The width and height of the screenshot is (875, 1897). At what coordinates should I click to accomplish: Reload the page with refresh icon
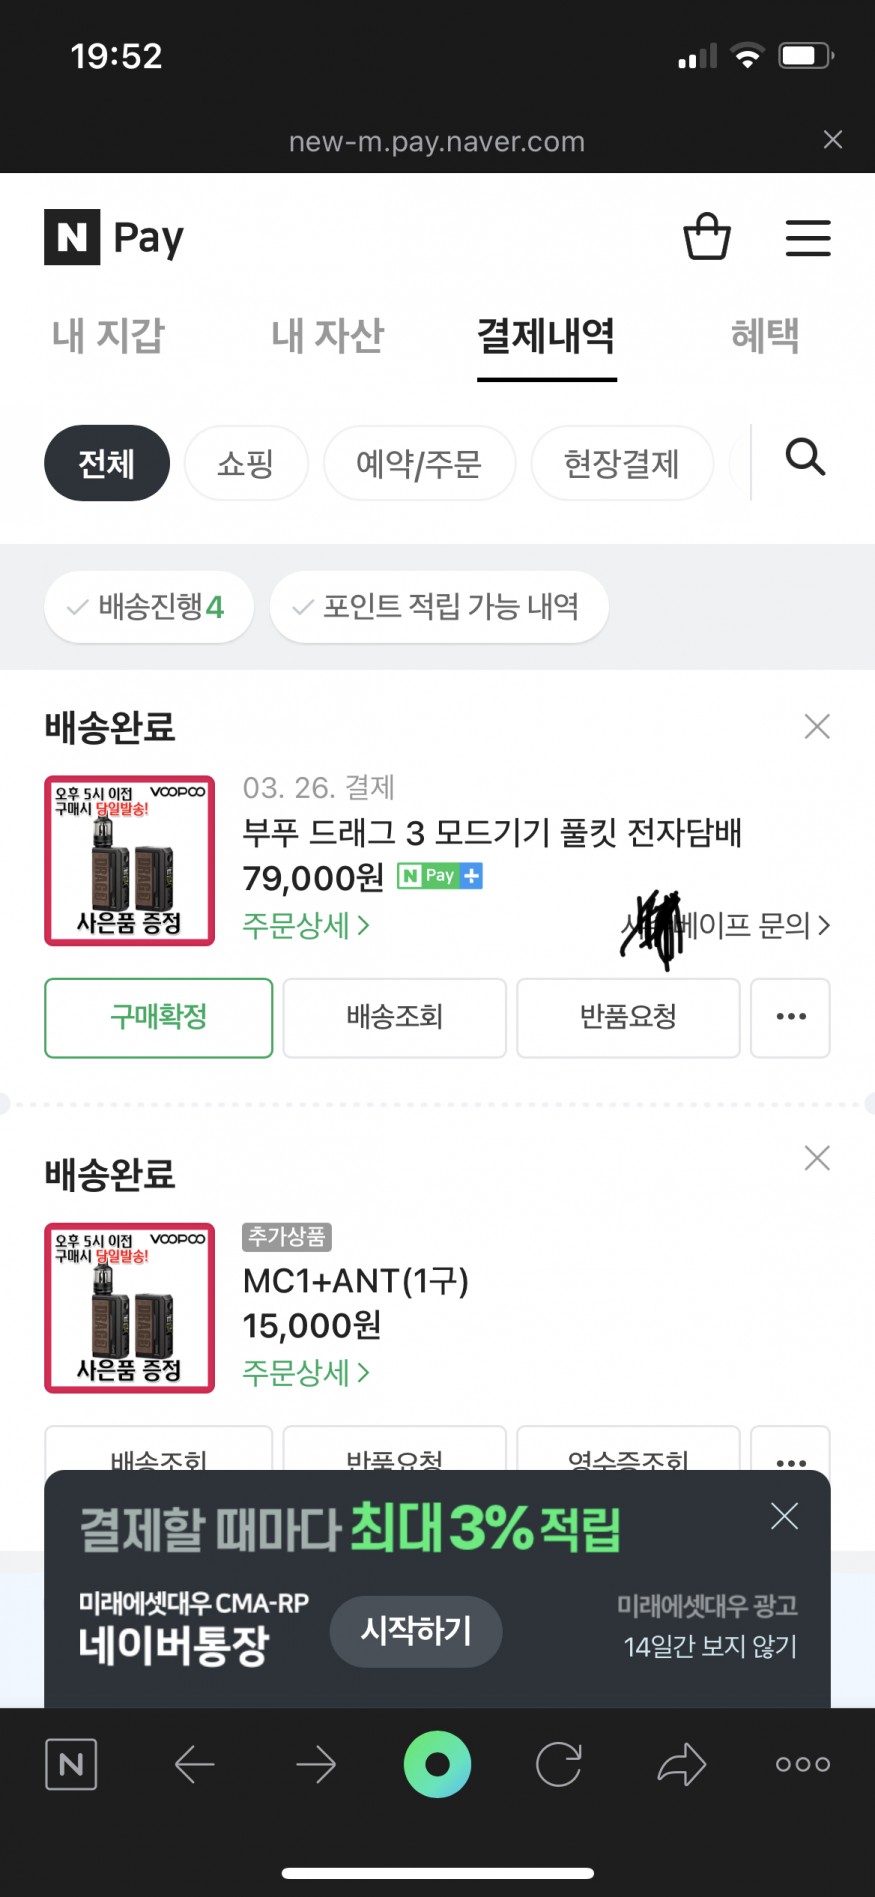559,1764
